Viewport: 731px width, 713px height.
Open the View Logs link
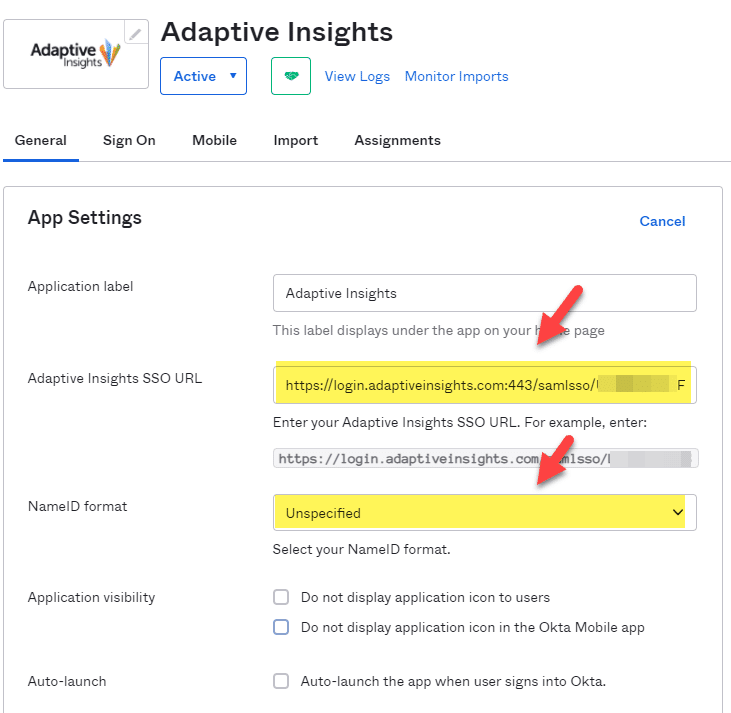click(x=357, y=76)
